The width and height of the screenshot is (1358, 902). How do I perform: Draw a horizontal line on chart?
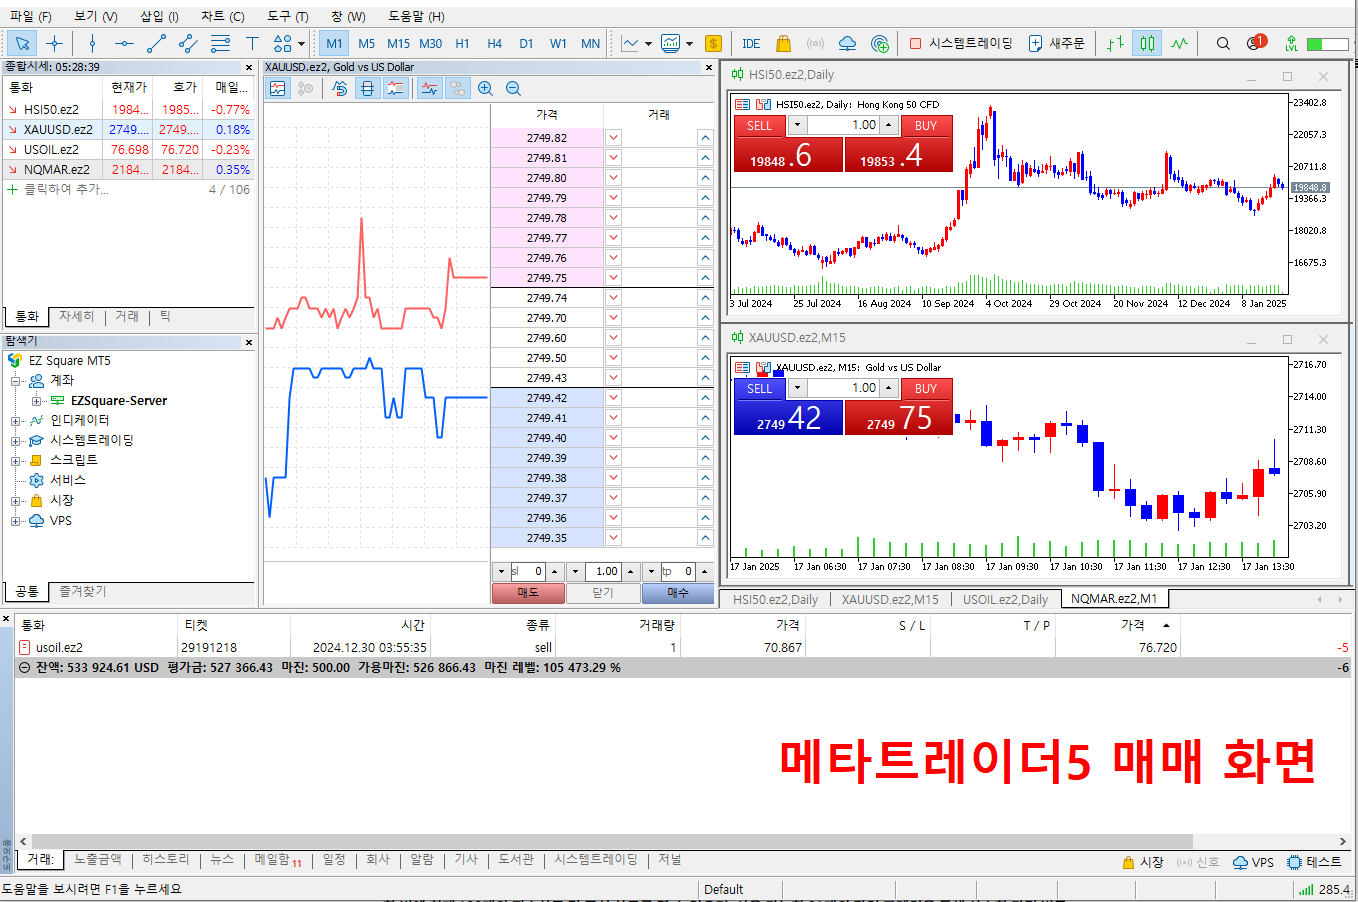click(124, 43)
